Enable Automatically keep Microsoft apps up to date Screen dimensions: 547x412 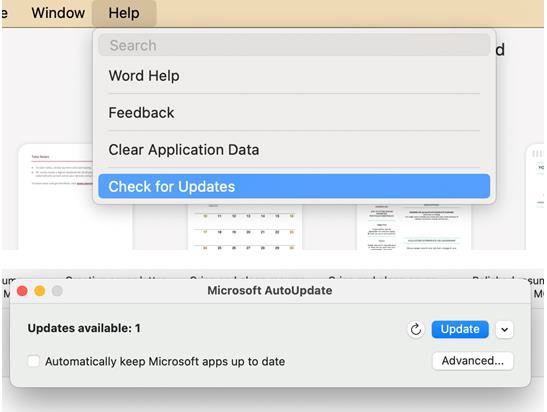pyautogui.click(x=34, y=361)
